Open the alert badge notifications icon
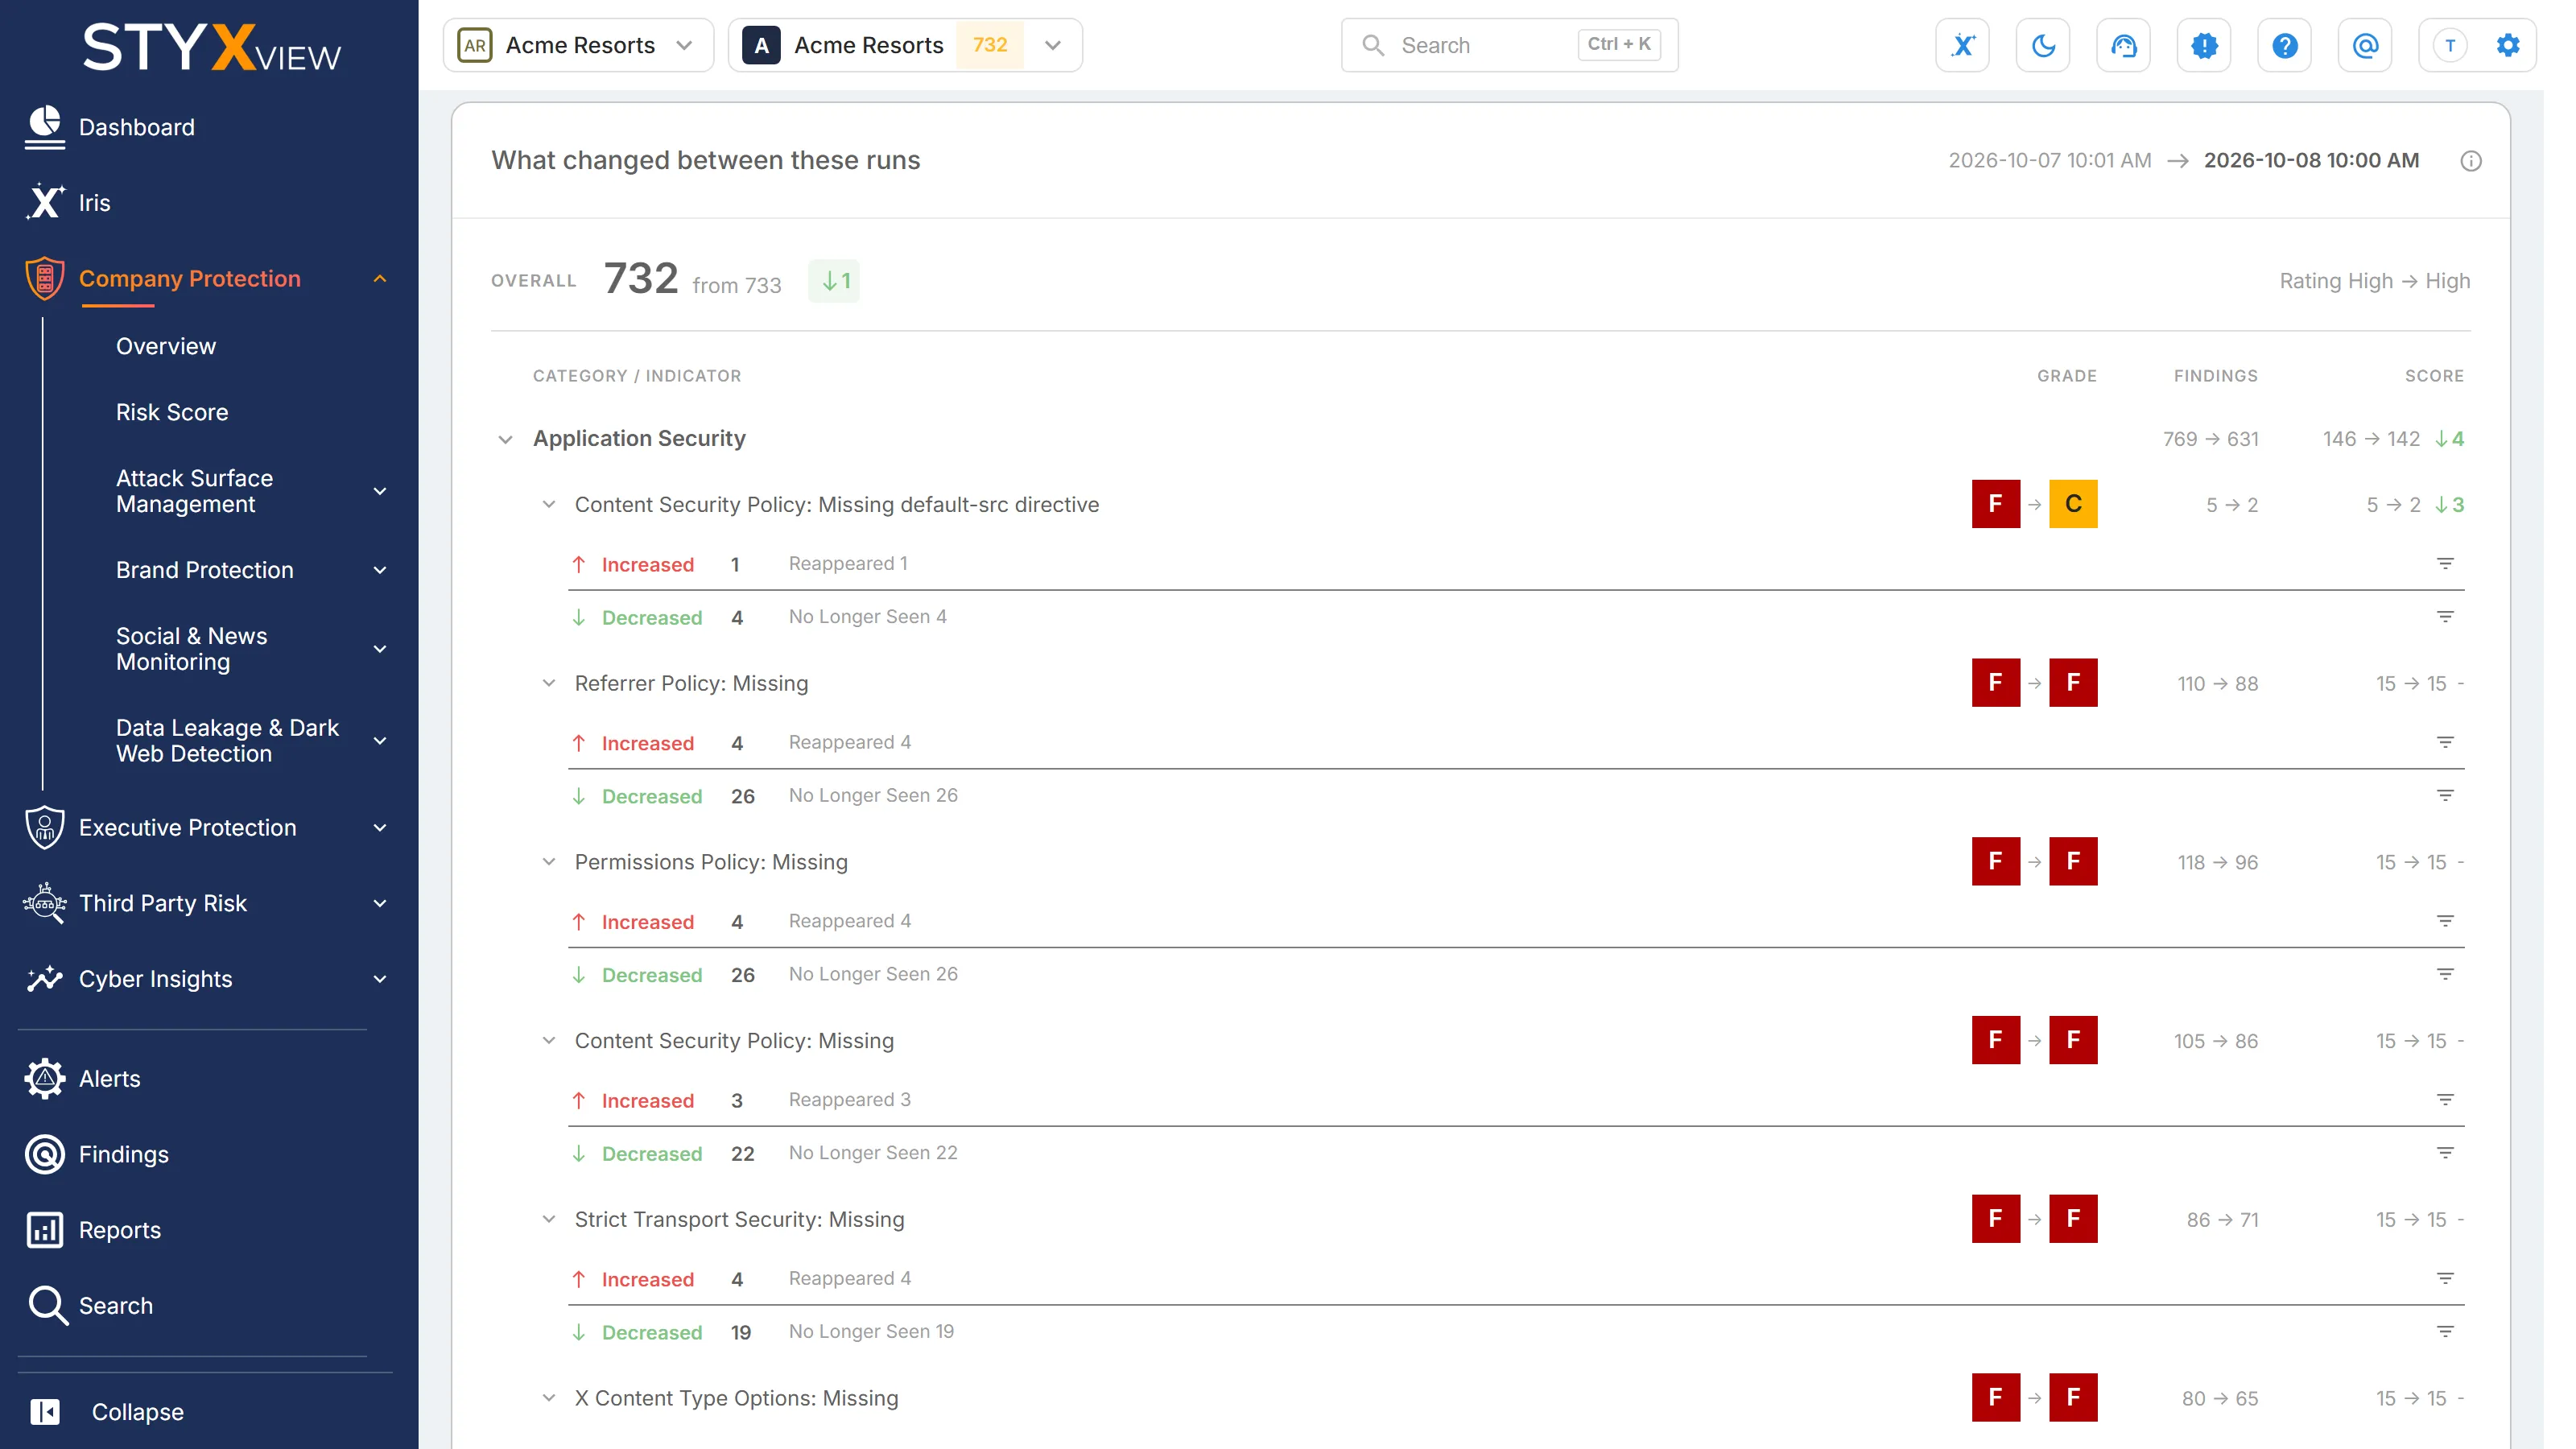2576x1449 pixels. [x=2204, y=45]
